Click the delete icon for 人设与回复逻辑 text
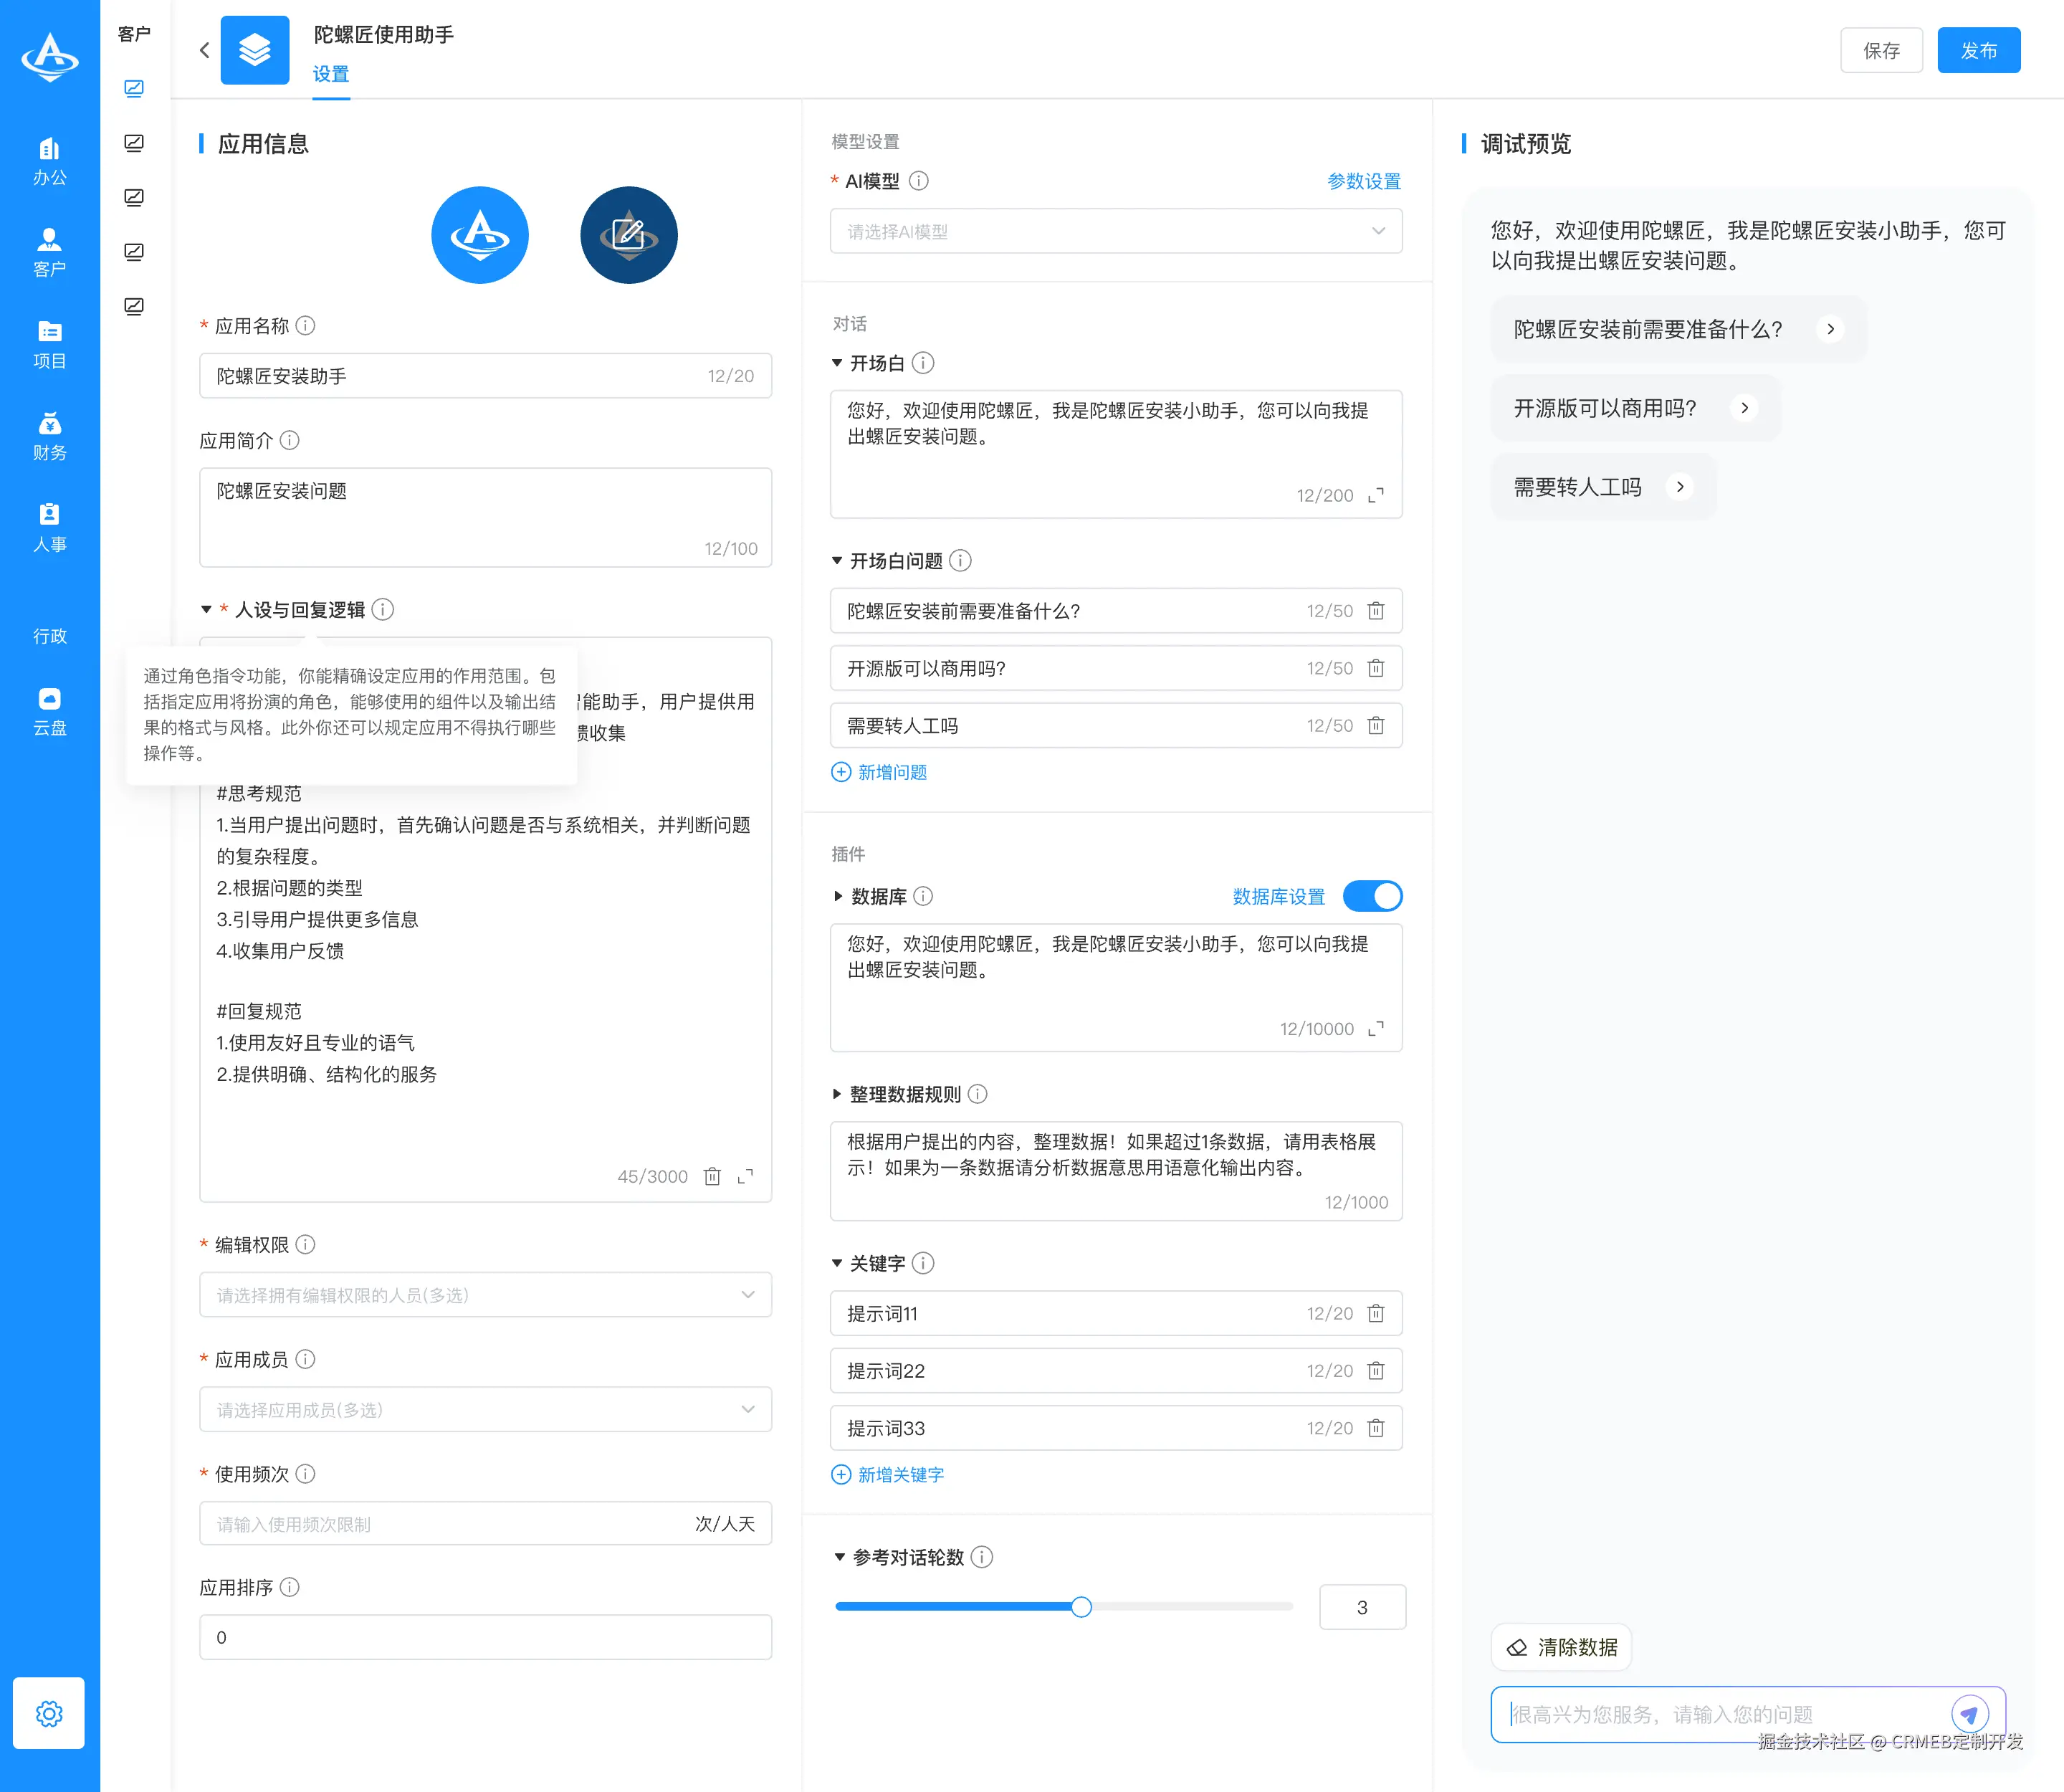Image resolution: width=2064 pixels, height=1792 pixels. tap(712, 1176)
